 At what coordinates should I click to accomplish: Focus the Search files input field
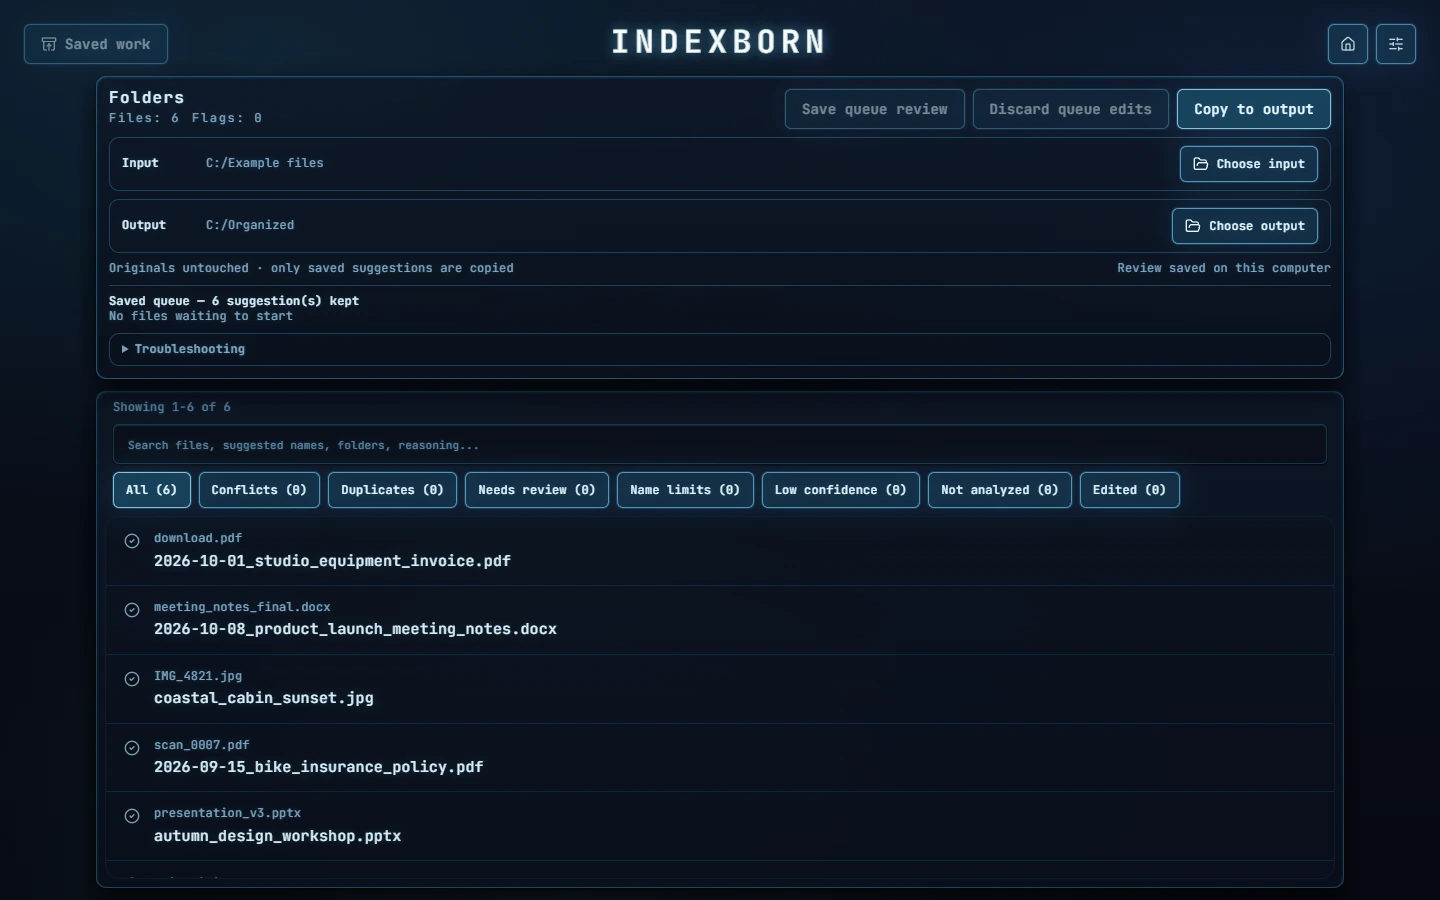tap(720, 445)
